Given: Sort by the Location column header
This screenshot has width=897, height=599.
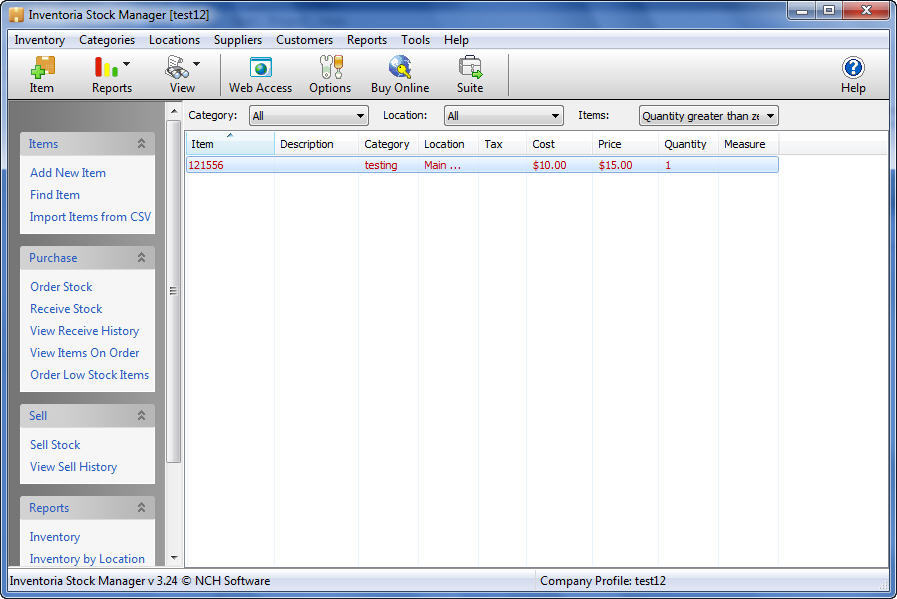Looking at the screenshot, I should [448, 144].
